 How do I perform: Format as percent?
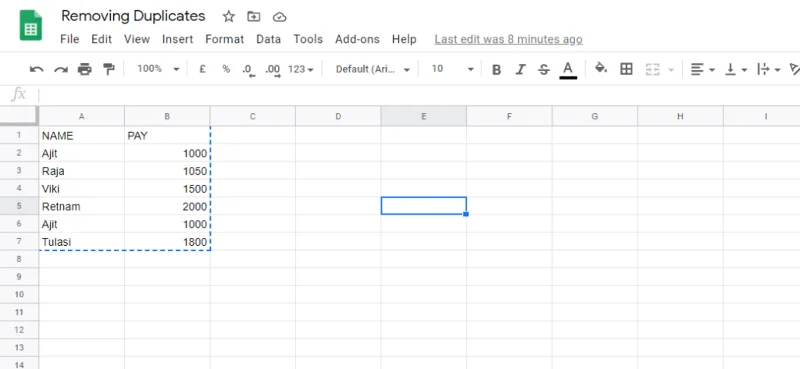point(226,69)
